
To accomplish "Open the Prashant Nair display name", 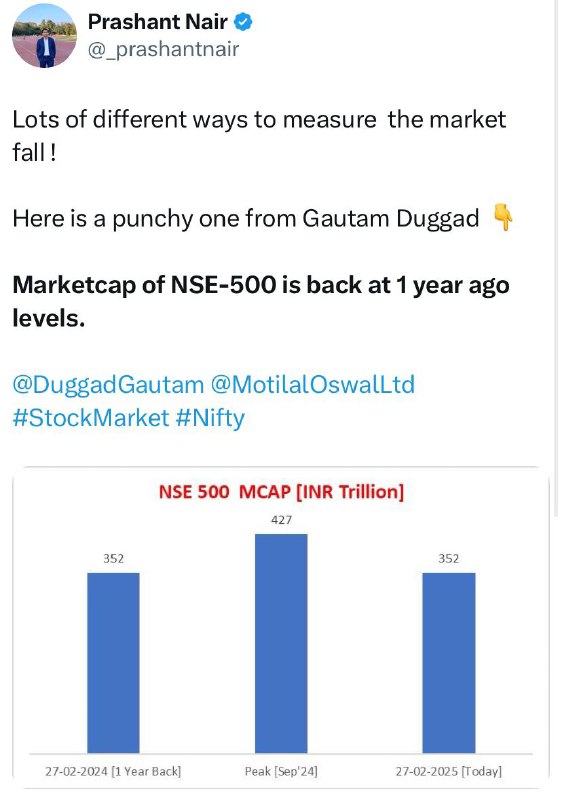I will pyautogui.click(x=158, y=22).
